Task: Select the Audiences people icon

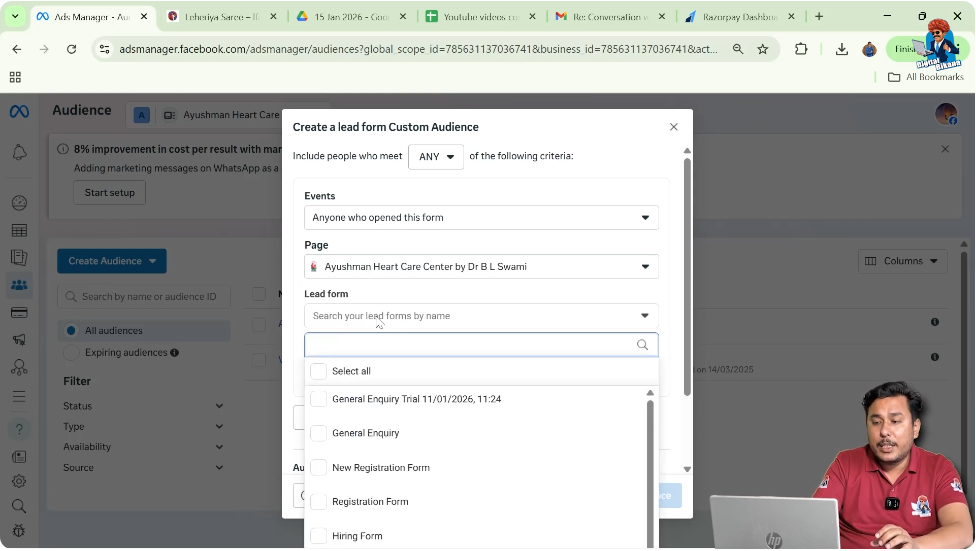Action: tap(19, 285)
